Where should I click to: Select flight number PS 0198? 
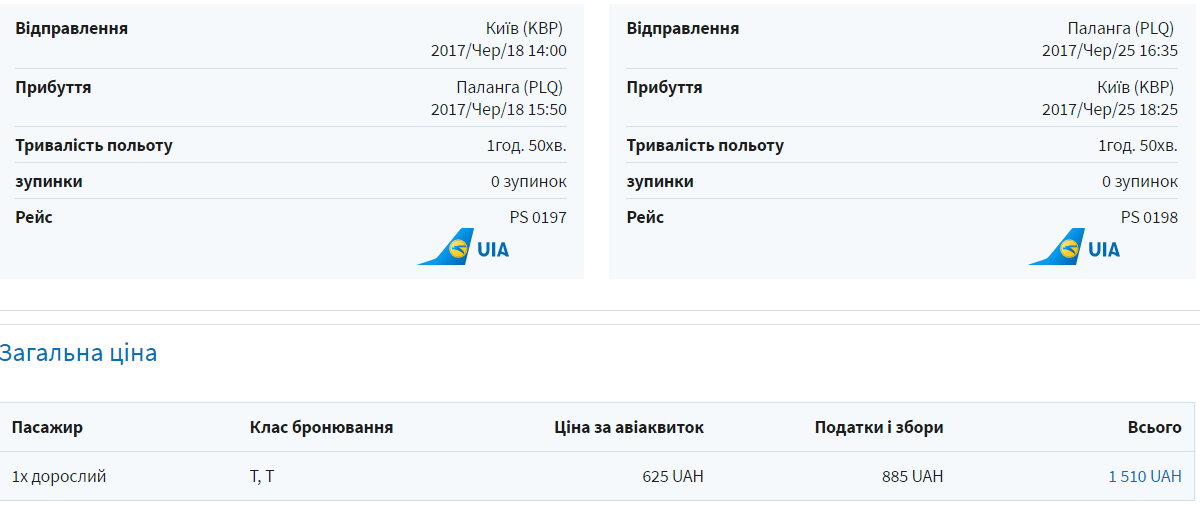pyautogui.click(x=1149, y=218)
